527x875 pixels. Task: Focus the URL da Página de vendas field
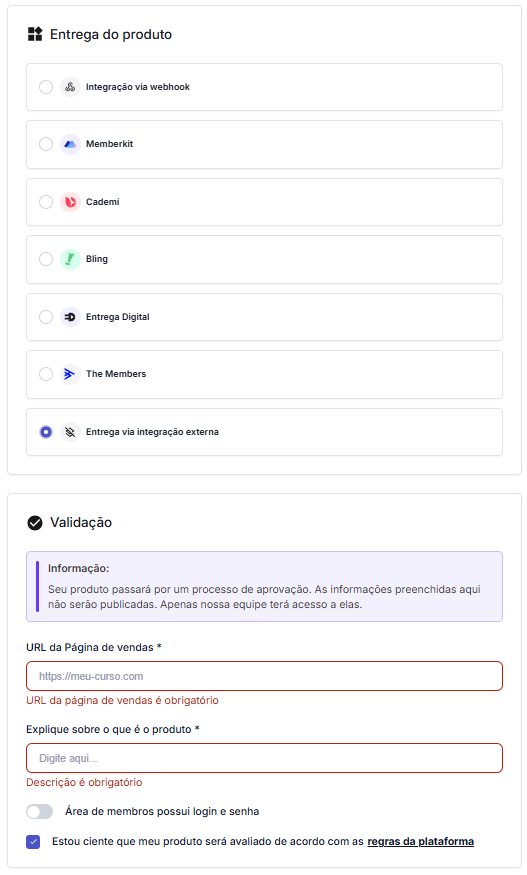point(265,676)
